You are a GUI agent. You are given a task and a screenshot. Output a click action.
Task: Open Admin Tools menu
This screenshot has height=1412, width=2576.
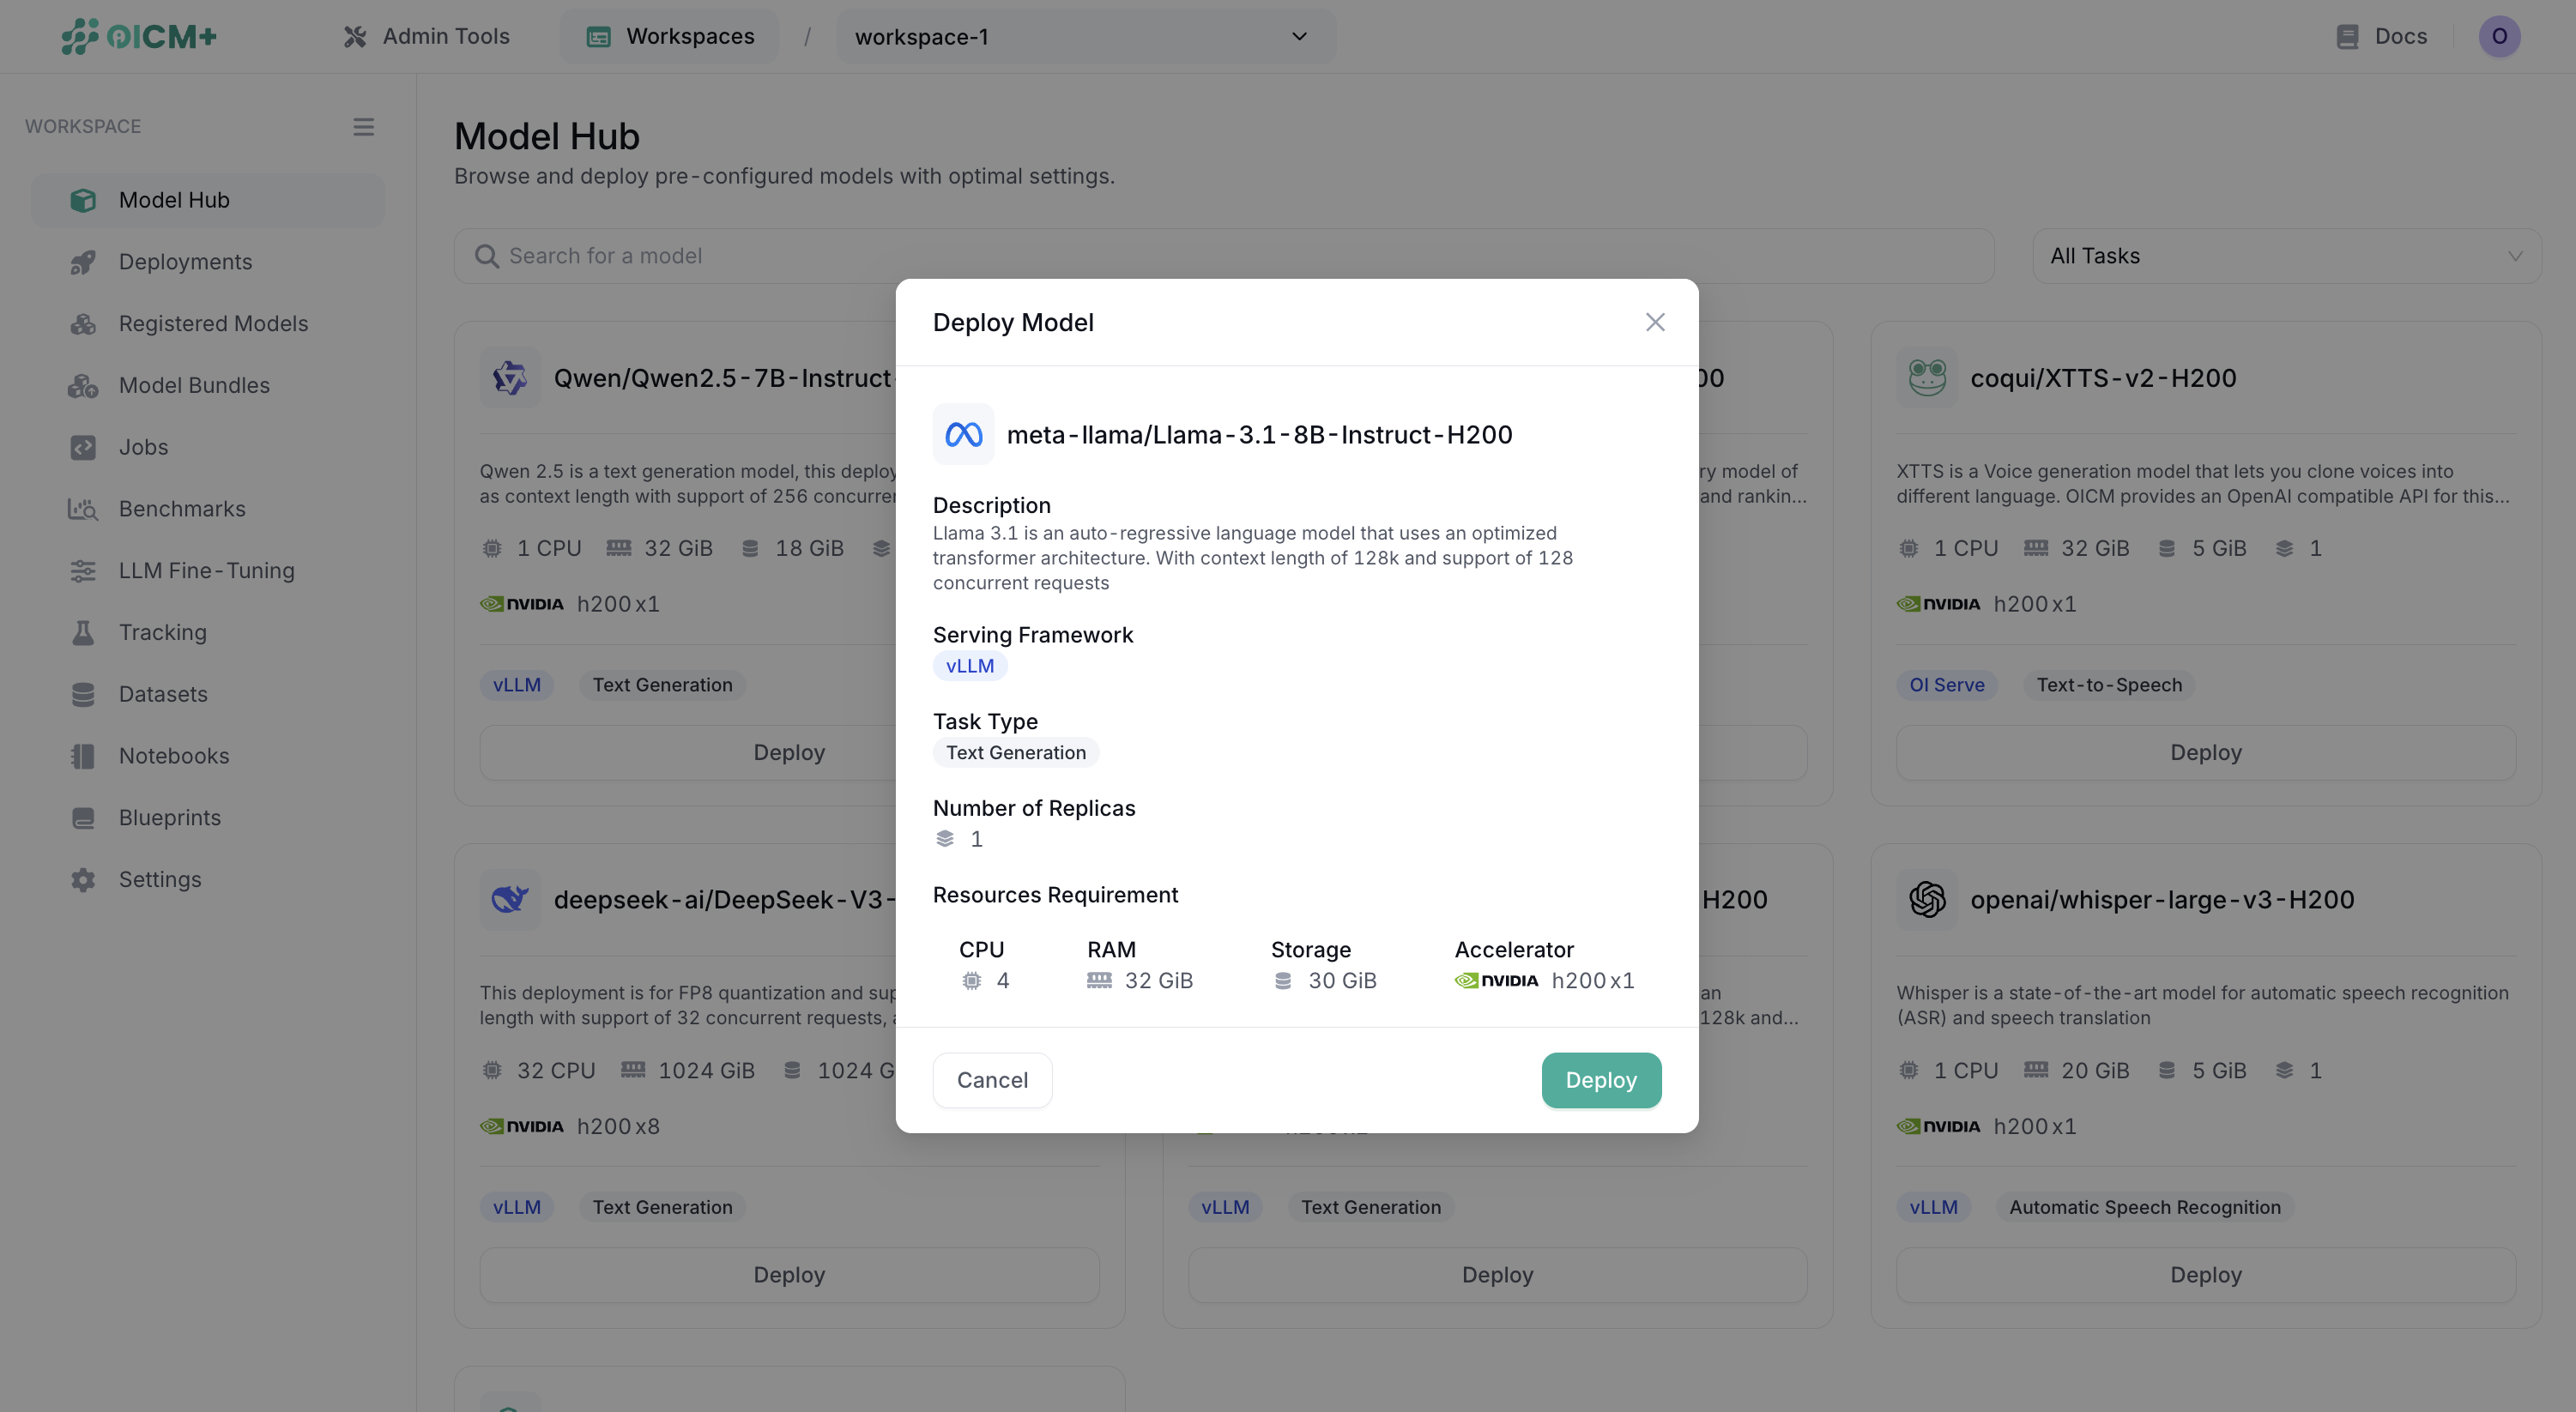tap(427, 37)
